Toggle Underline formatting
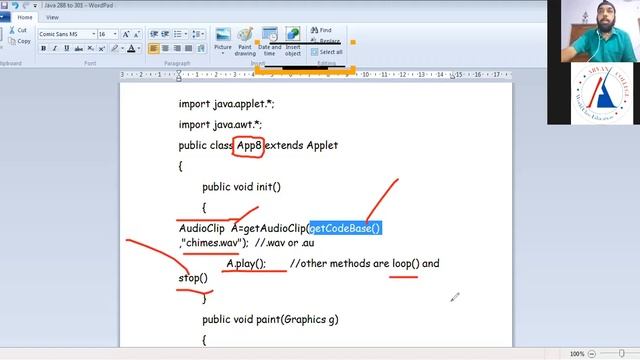The height and width of the screenshot is (360, 640). (x=67, y=49)
